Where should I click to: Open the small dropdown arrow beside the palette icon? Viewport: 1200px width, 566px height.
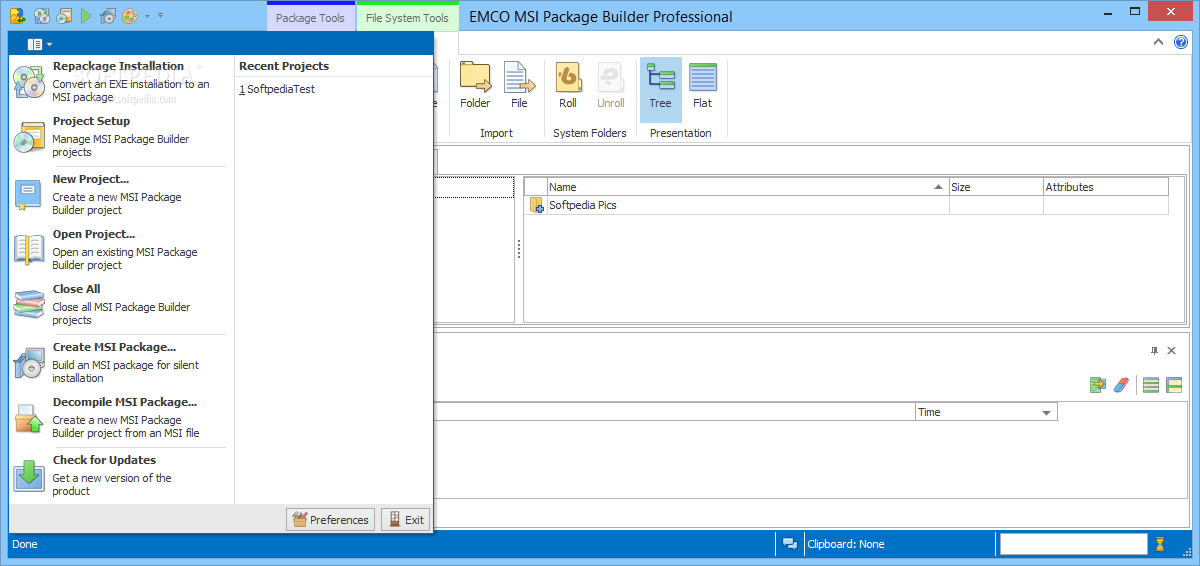click(x=148, y=16)
